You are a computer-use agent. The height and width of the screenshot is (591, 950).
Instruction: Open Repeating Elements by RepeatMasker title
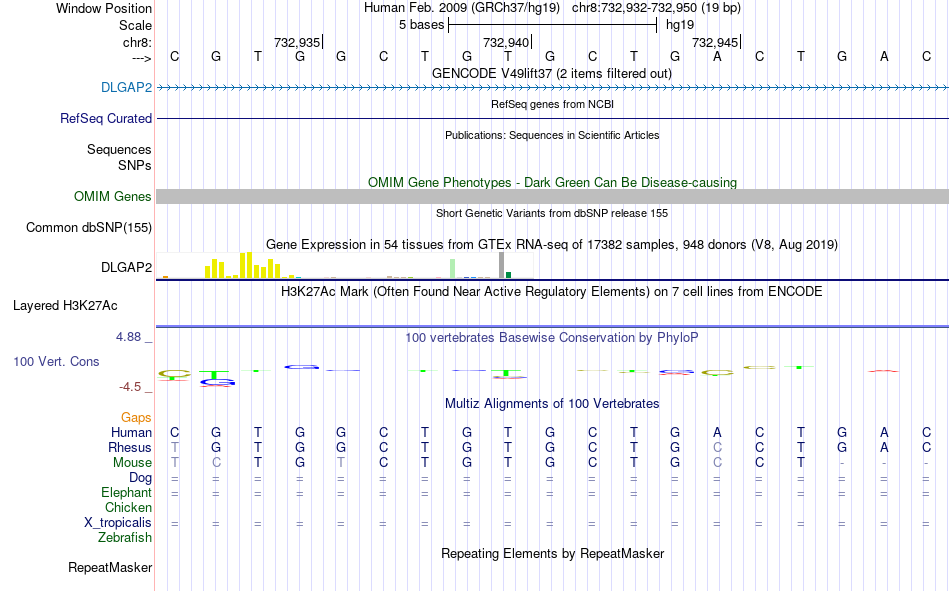(x=553, y=553)
